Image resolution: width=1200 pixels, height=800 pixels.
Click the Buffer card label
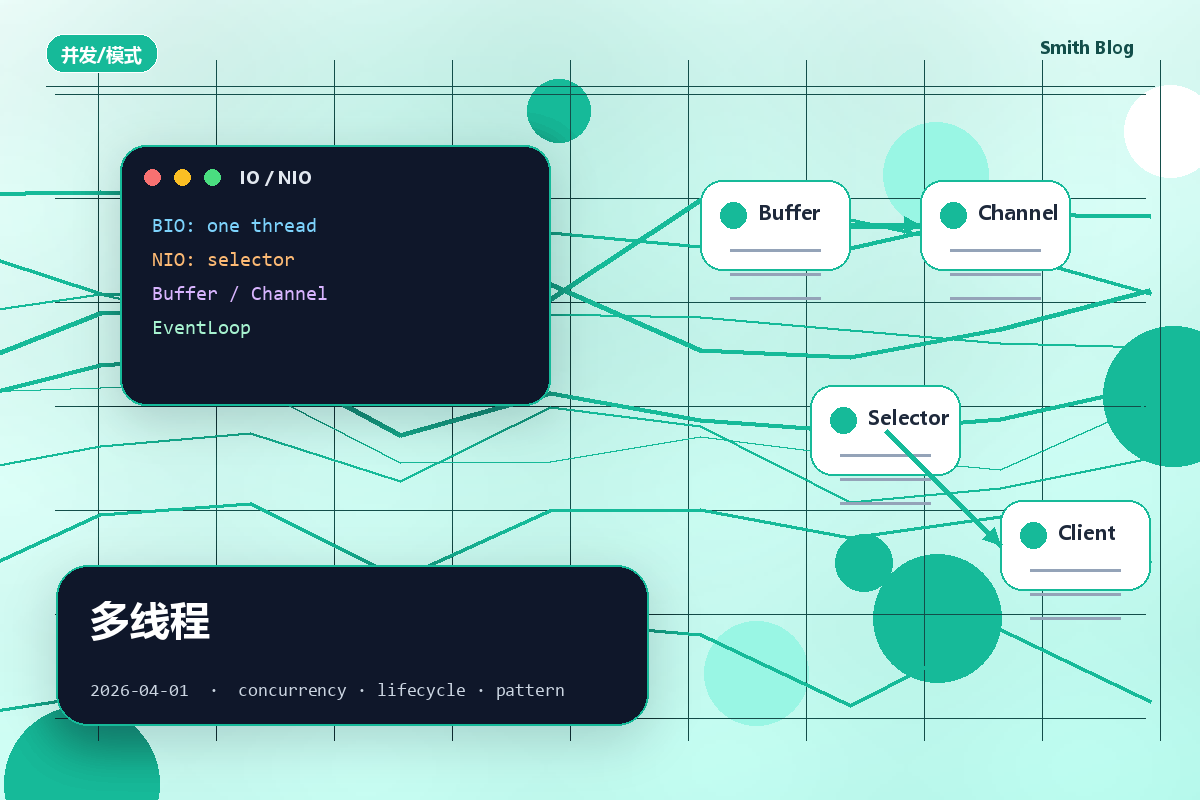pos(789,213)
